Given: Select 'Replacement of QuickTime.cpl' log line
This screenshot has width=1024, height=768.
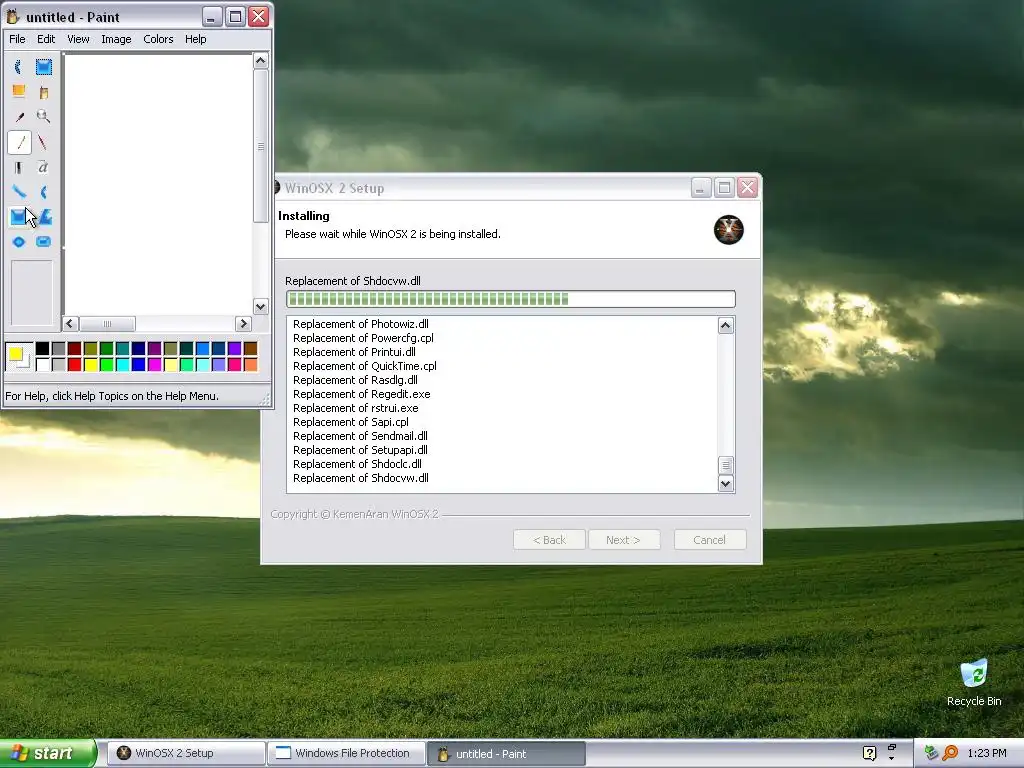Looking at the screenshot, I should click(364, 366).
